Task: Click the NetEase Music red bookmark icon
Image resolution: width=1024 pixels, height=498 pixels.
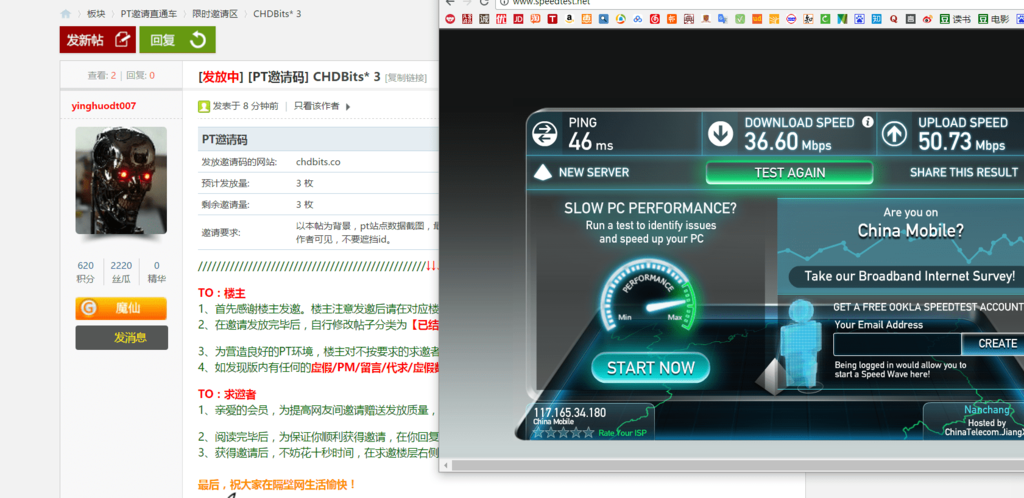Action: point(654,20)
